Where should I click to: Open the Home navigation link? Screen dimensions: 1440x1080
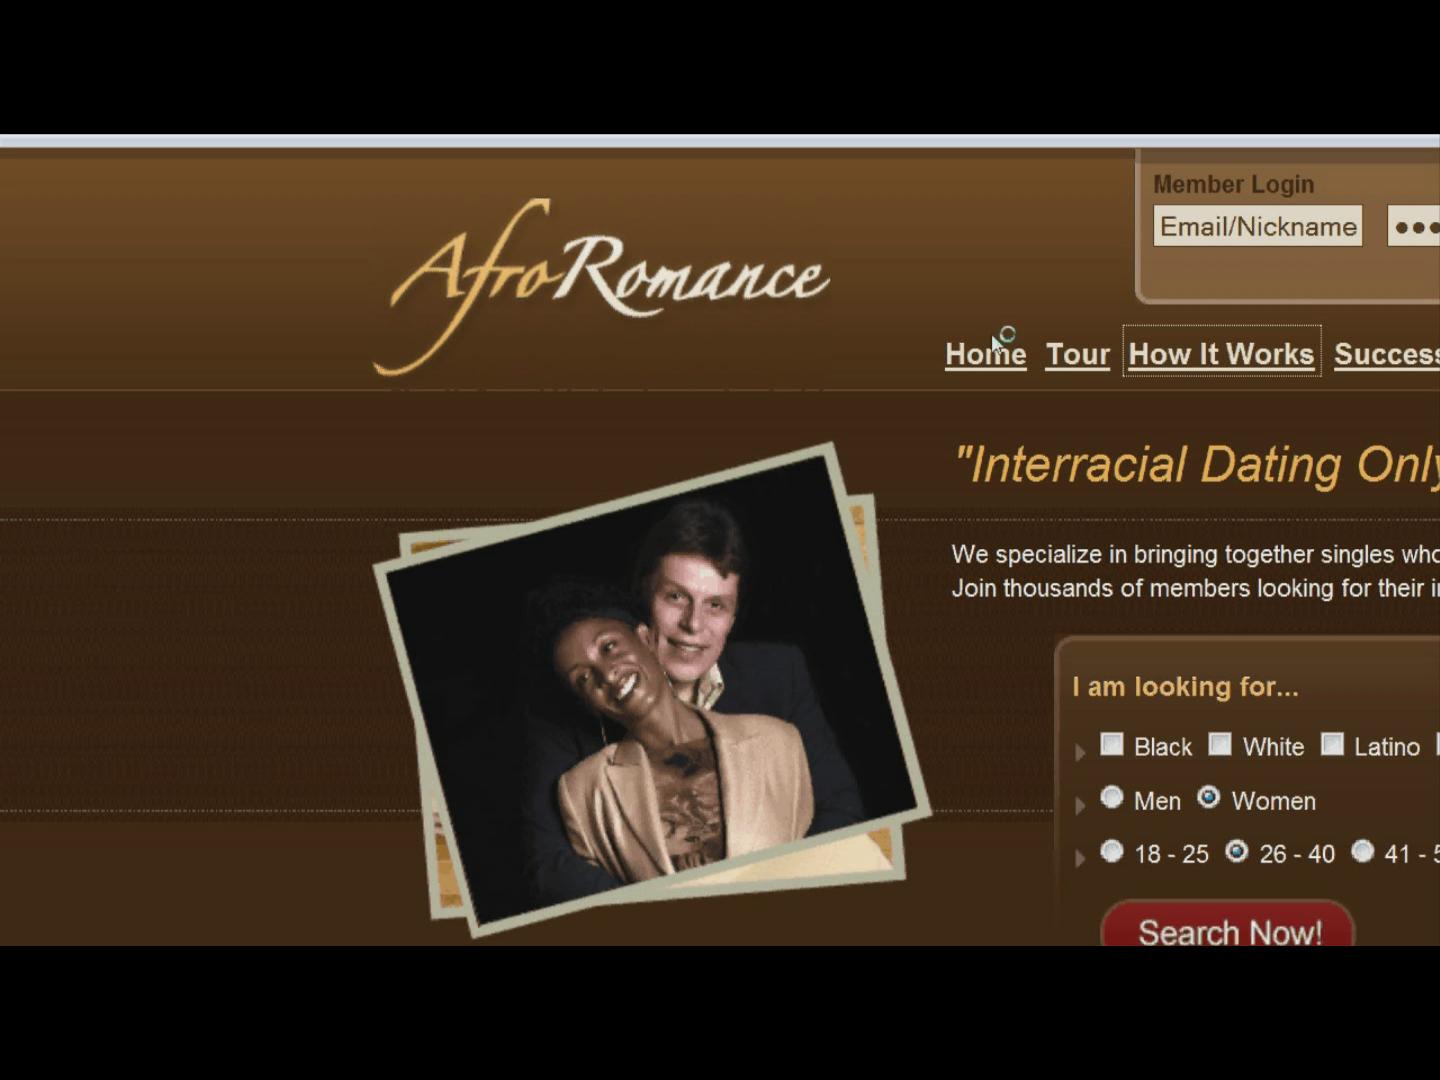tap(985, 354)
